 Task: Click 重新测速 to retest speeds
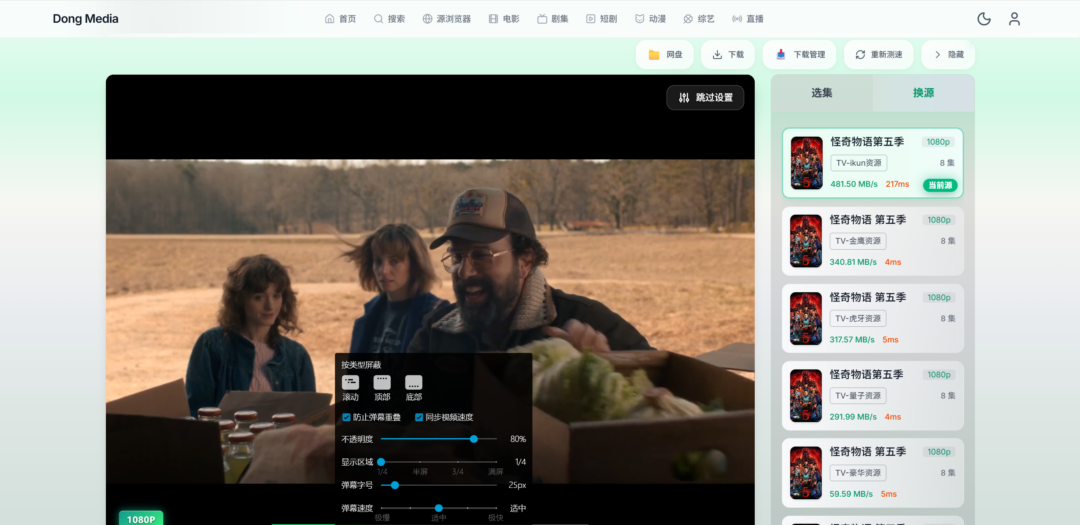pyautogui.click(x=879, y=54)
